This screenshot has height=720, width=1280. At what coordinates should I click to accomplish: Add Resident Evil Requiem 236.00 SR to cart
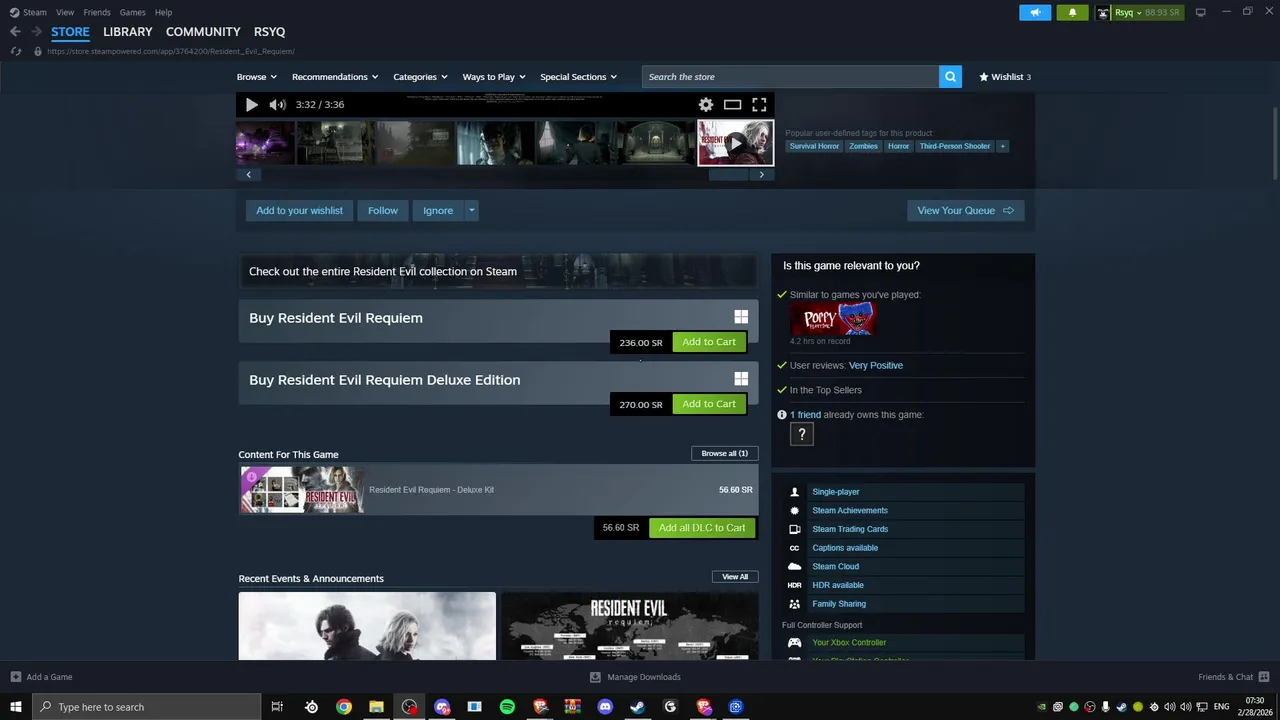[x=709, y=342]
